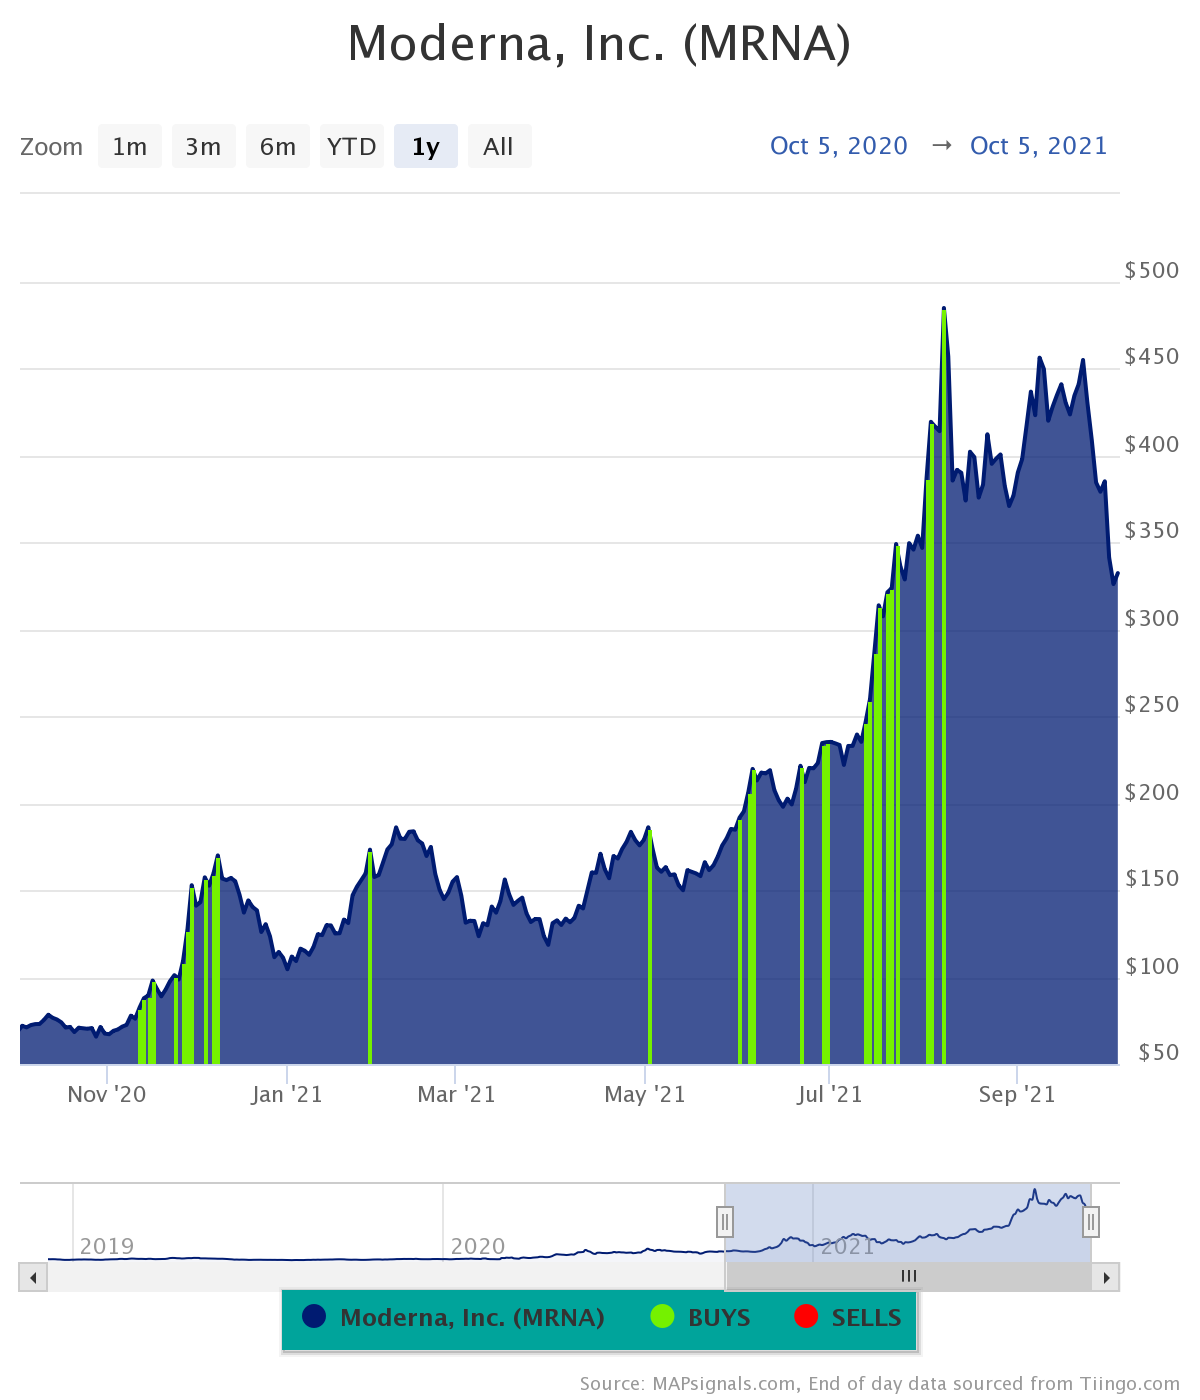Click the 2020 label in navigator

pyautogui.click(x=478, y=1246)
